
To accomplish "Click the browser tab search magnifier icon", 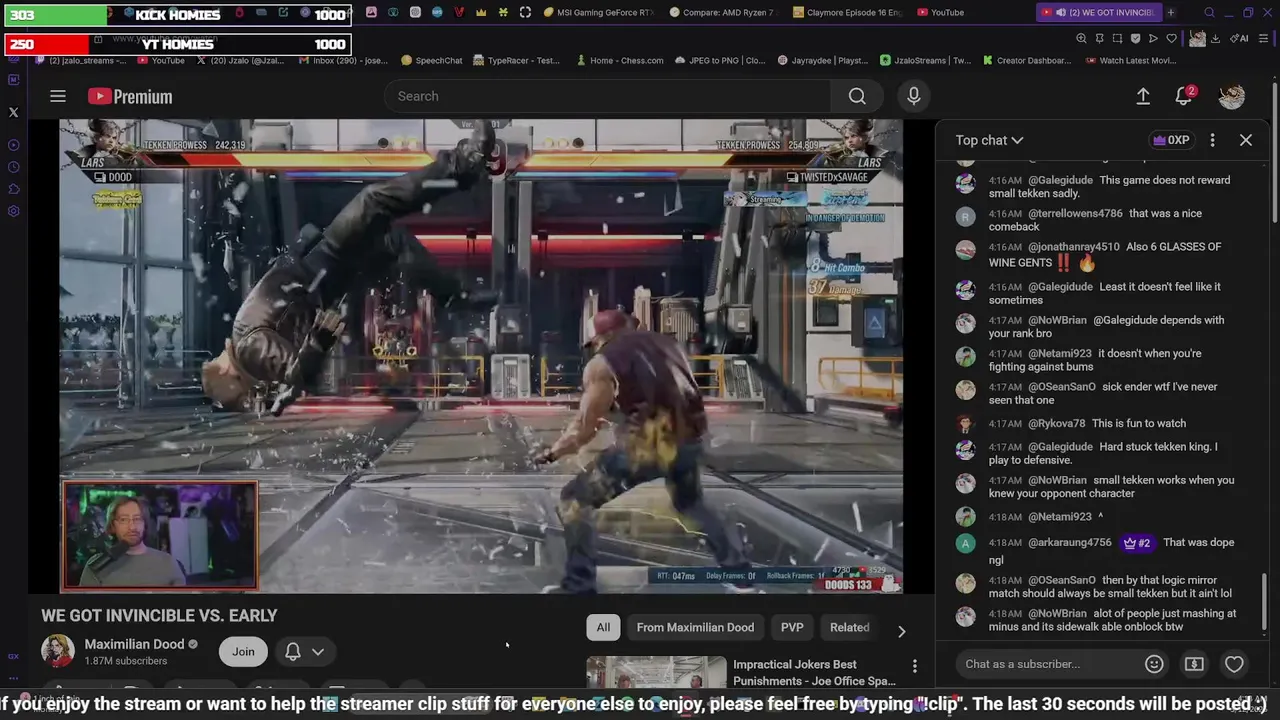I will 1209,13.
